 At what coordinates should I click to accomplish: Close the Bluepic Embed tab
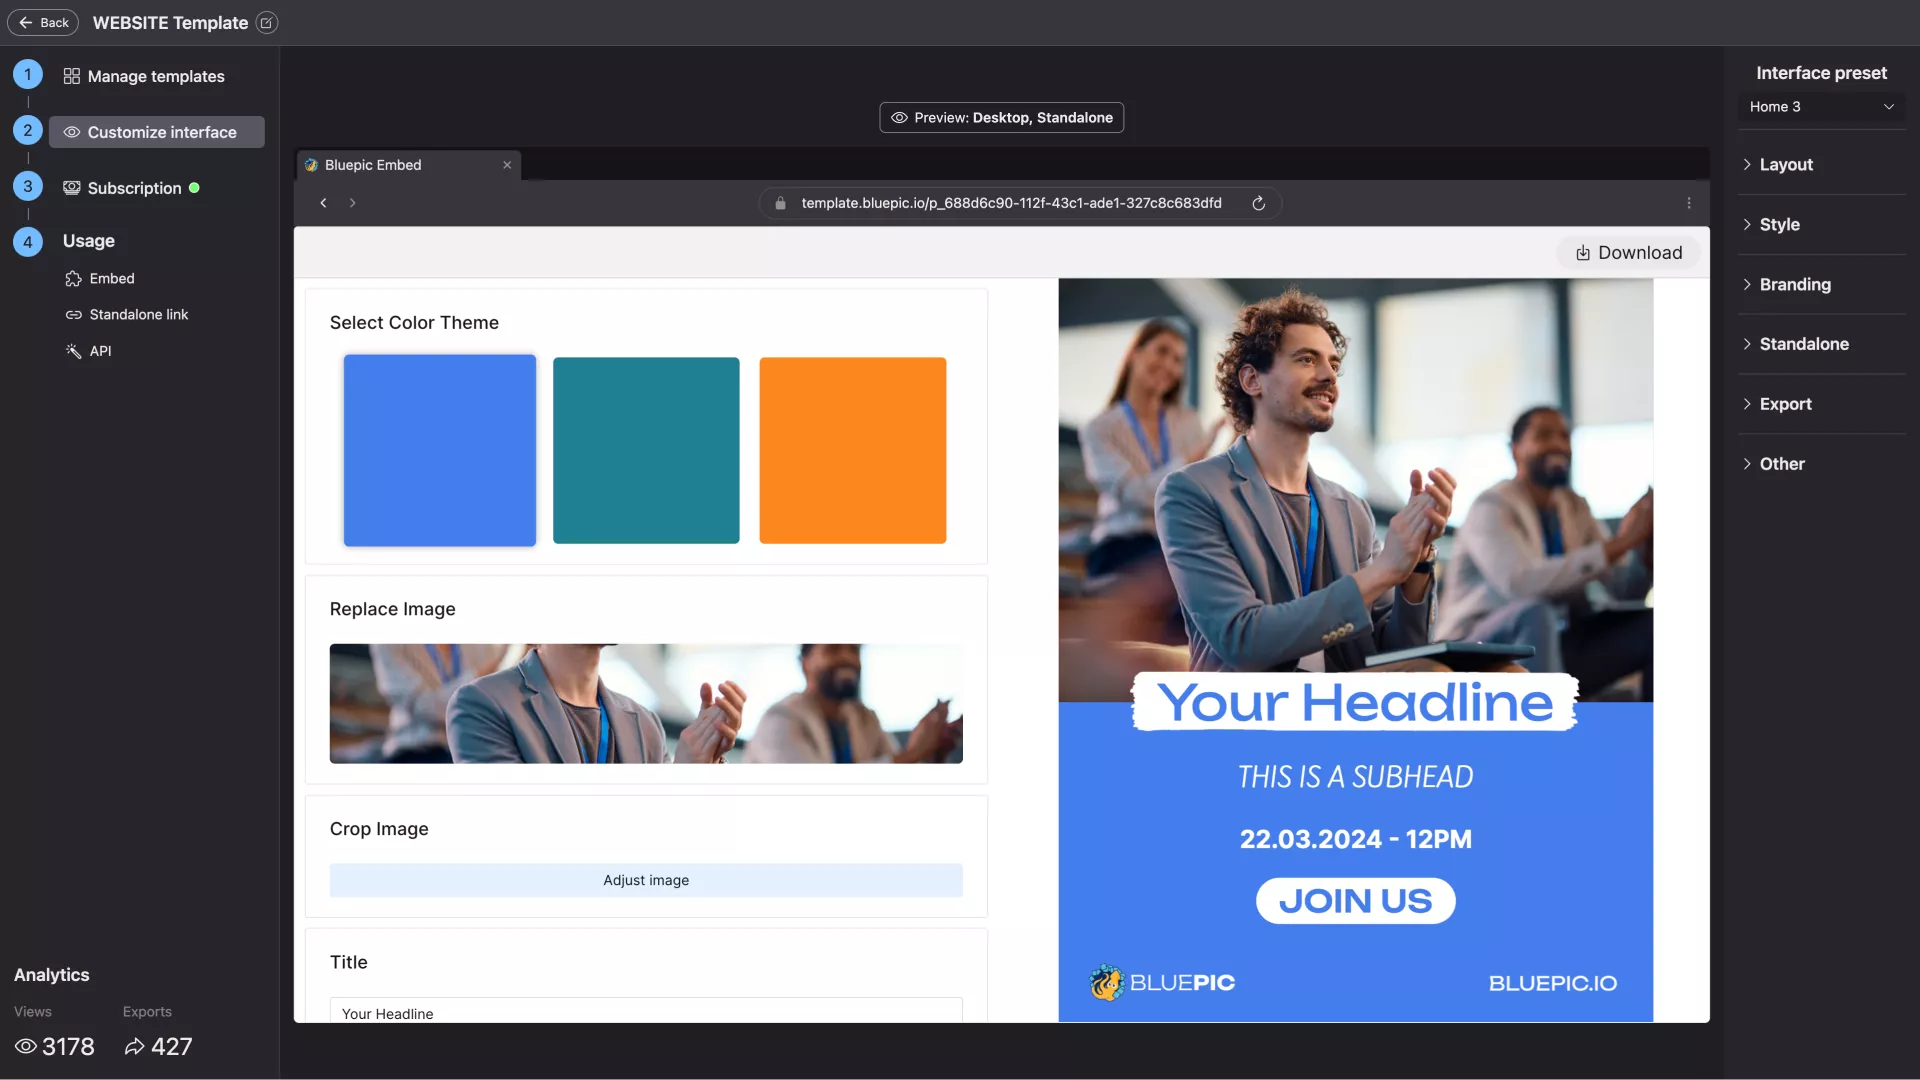507,165
